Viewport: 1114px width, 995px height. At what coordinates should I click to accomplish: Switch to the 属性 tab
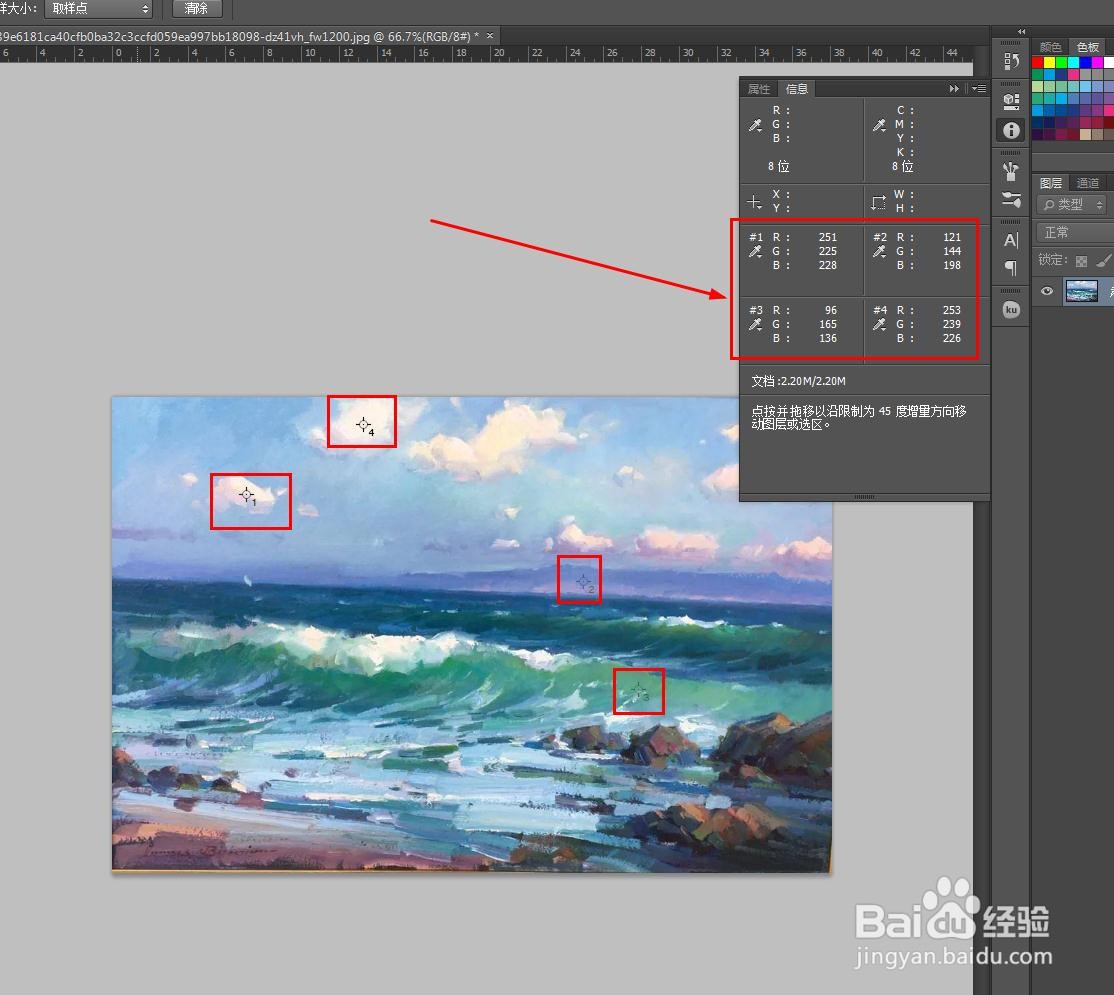(759, 89)
